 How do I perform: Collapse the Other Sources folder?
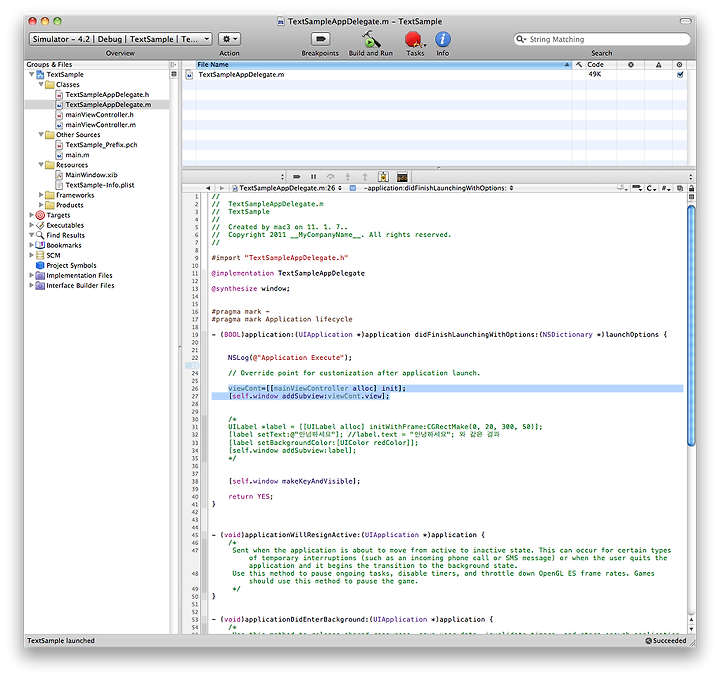tap(41, 135)
